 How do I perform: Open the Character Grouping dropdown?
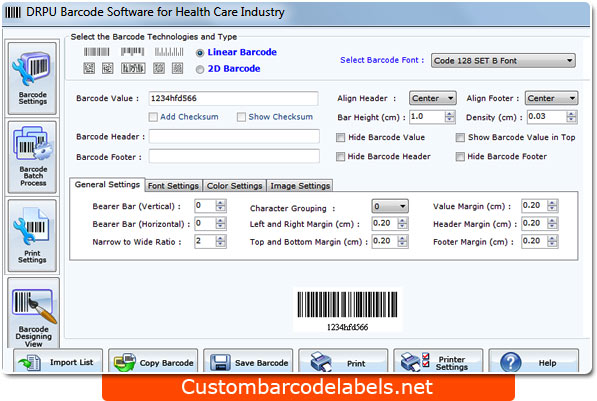(389, 206)
